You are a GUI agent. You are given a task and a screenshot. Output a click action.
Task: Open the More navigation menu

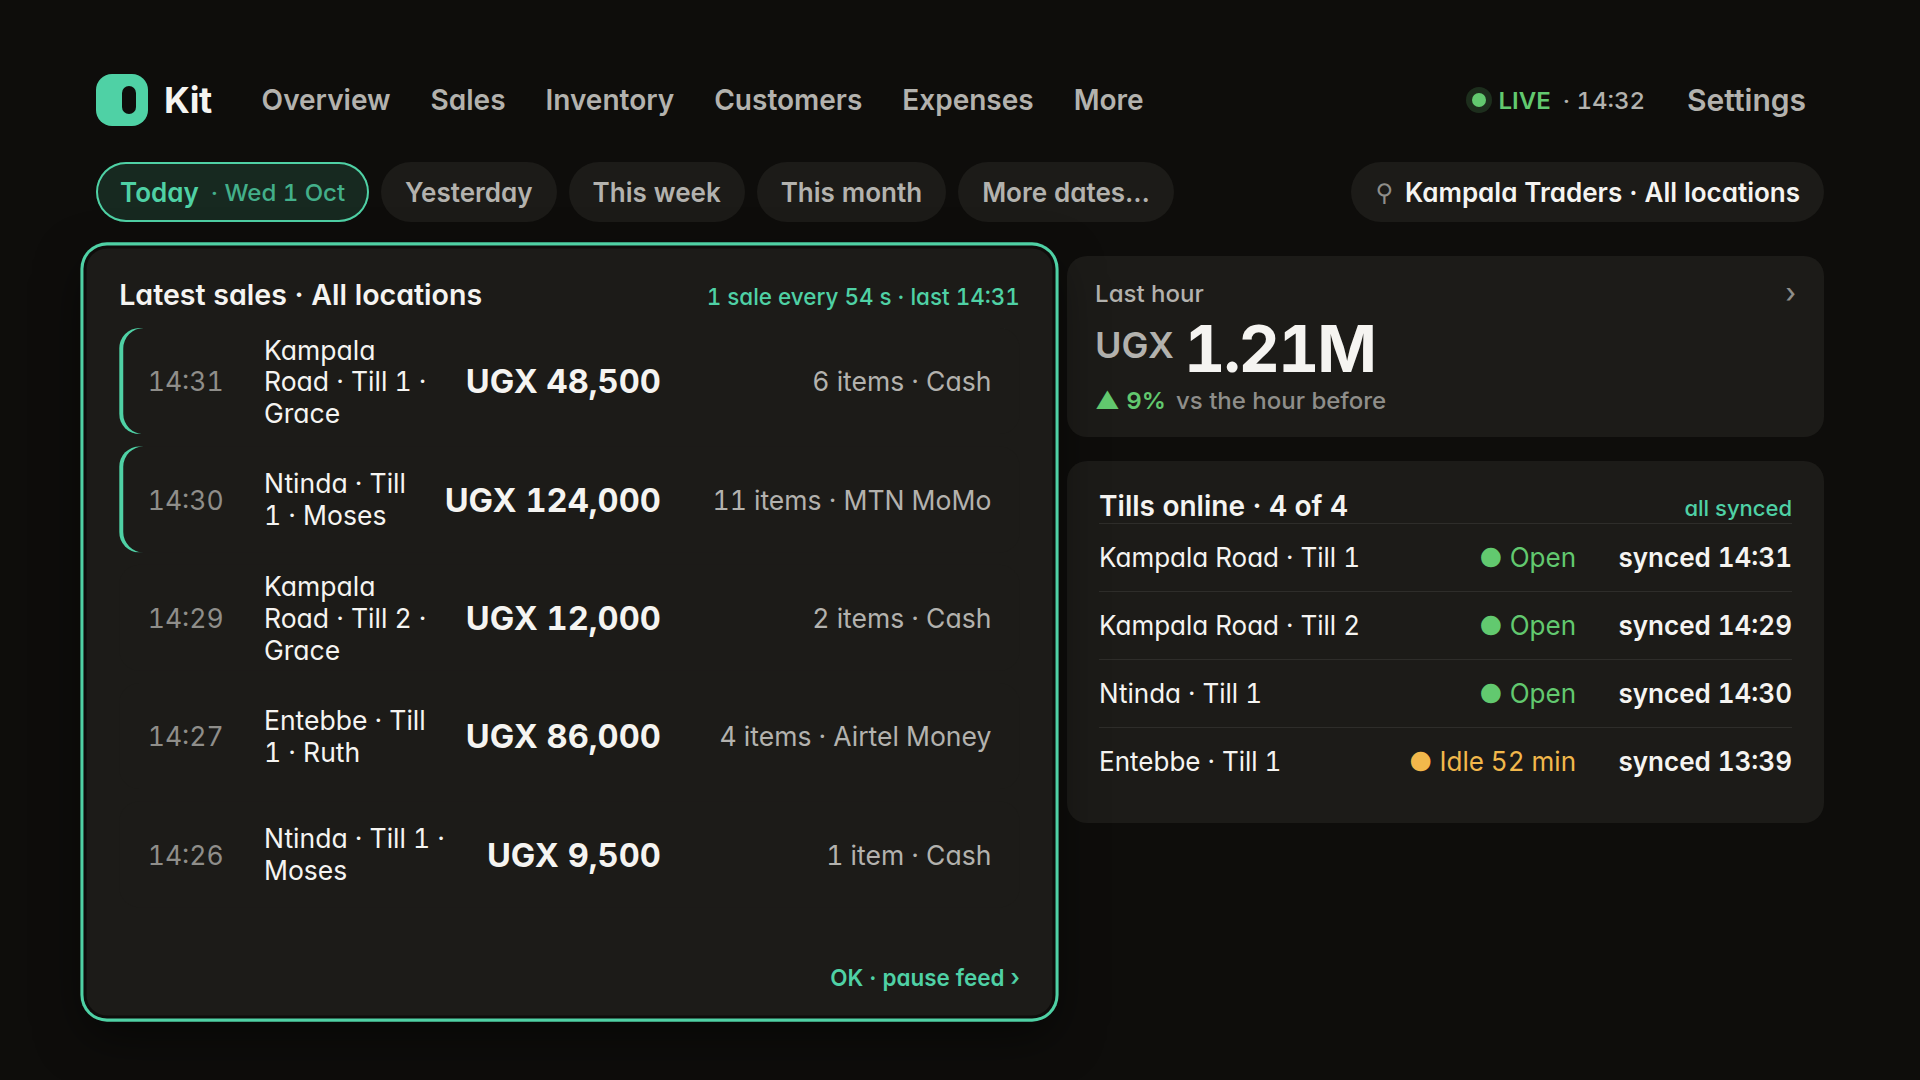coord(1108,100)
